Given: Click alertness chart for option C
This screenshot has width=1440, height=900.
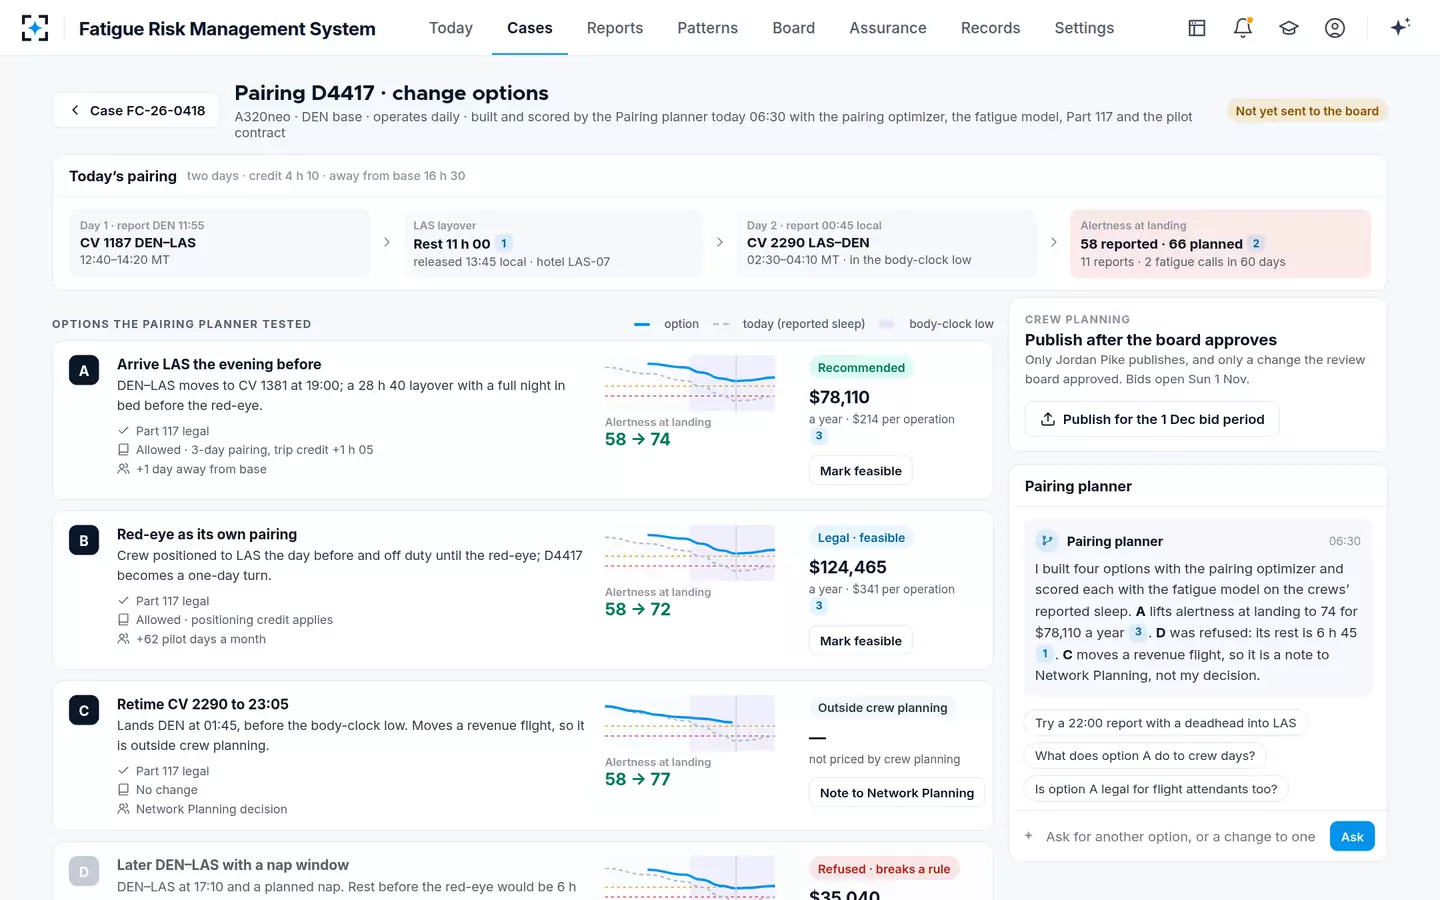Looking at the screenshot, I should tap(690, 723).
